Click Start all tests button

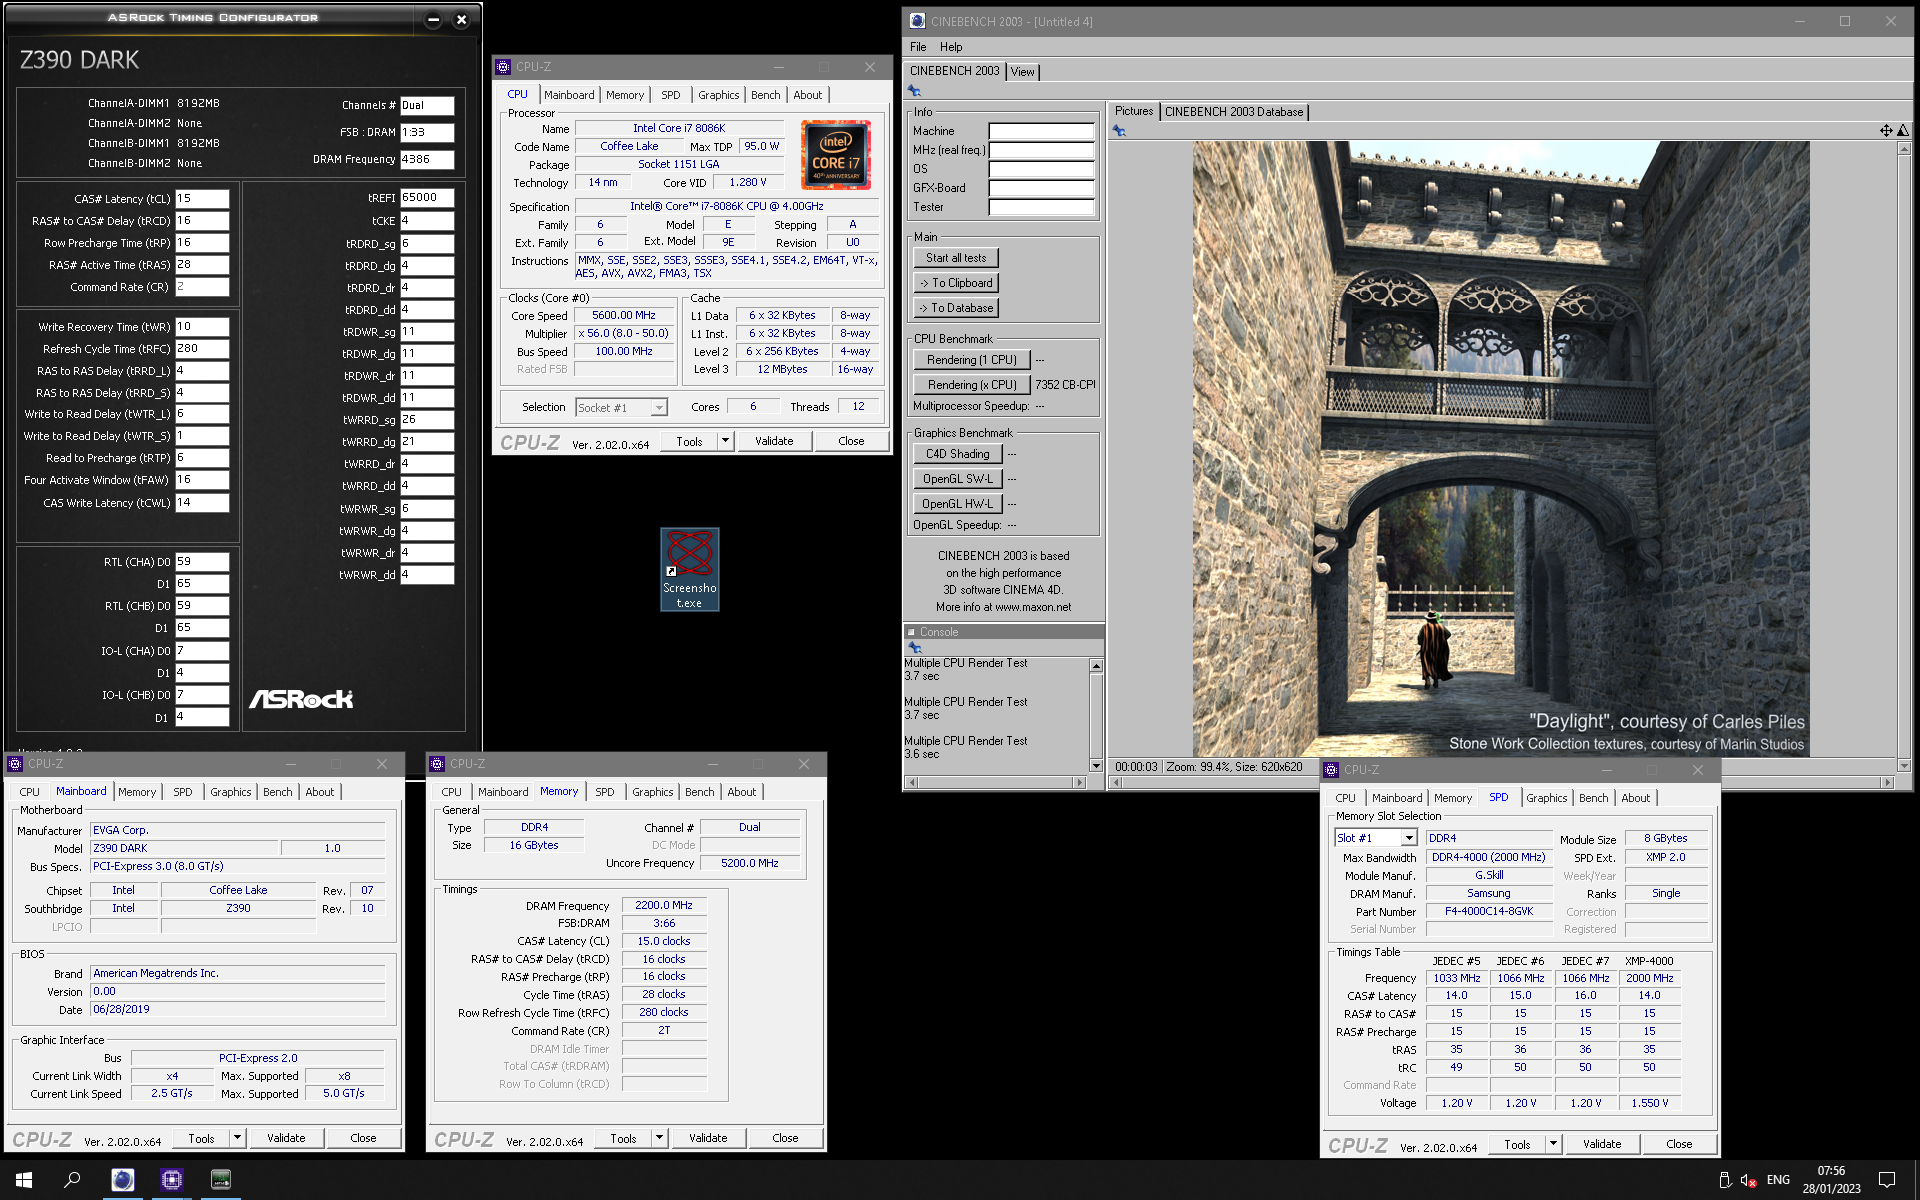(956, 258)
